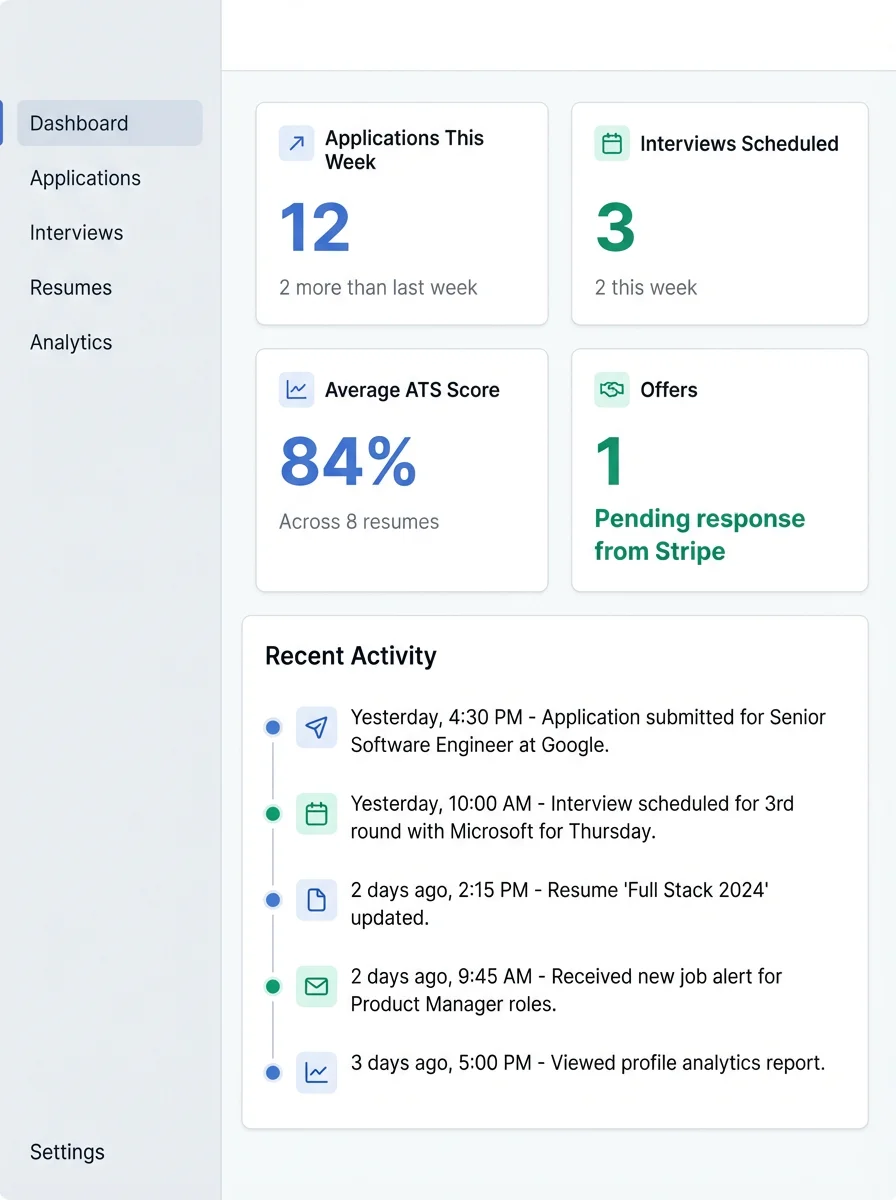The width and height of the screenshot is (896, 1200).
Task: Click the chart icon for analytics report activity
Action: [317, 1073]
